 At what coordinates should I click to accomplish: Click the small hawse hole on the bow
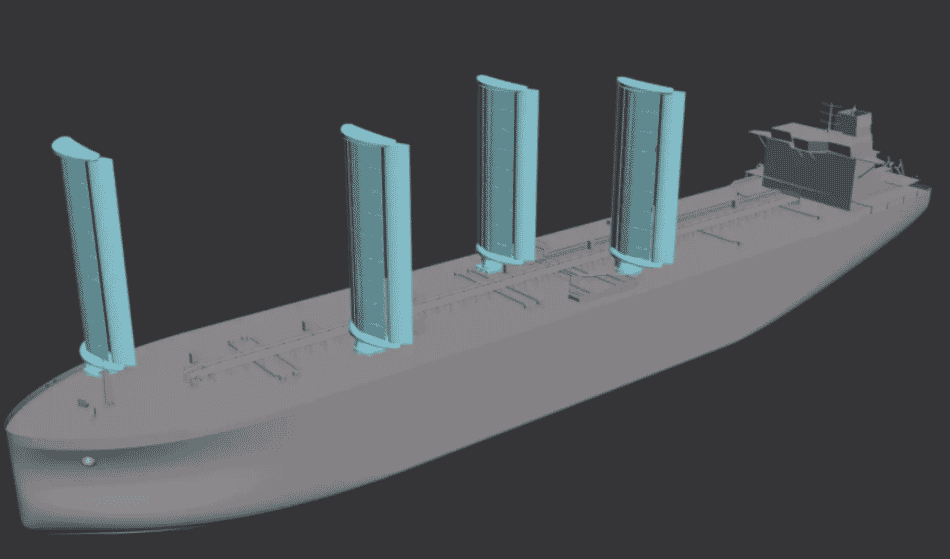88,461
